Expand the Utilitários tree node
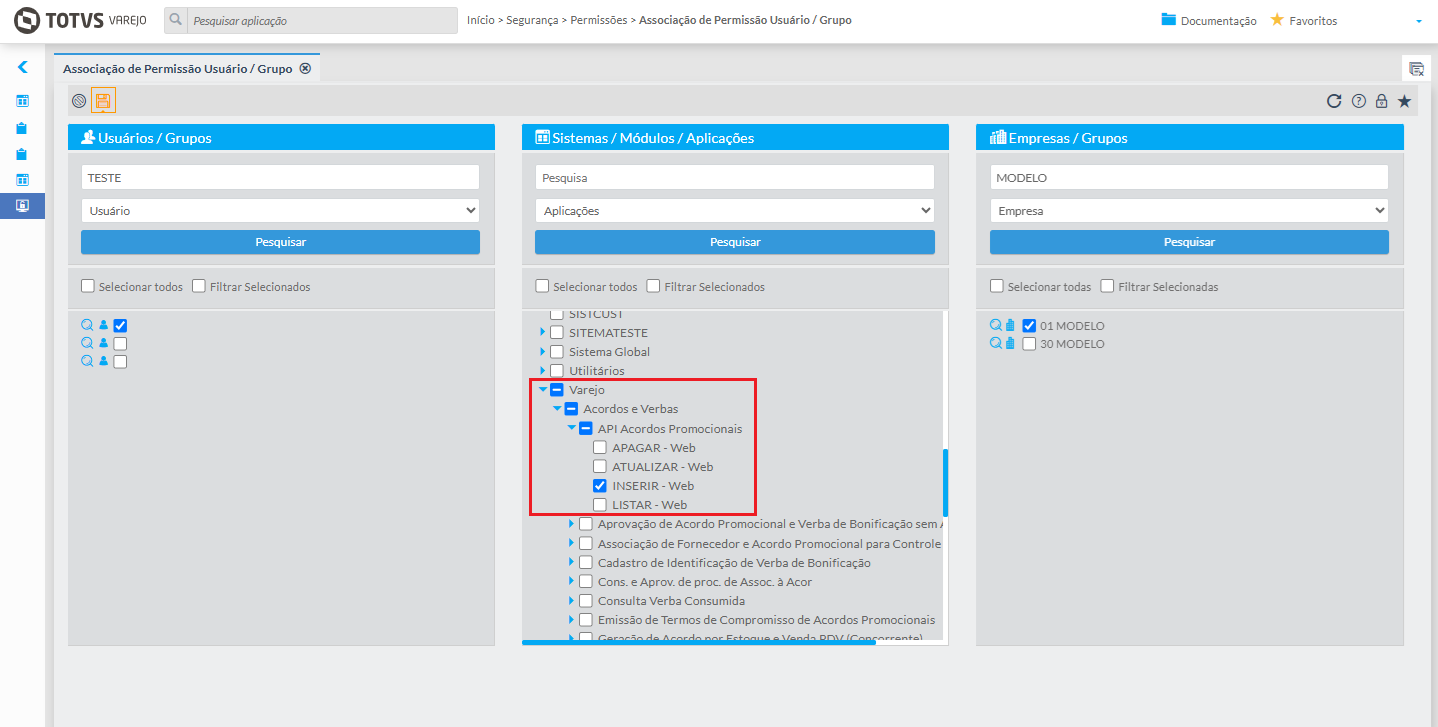Viewport: 1438px width, 727px height. [543, 370]
